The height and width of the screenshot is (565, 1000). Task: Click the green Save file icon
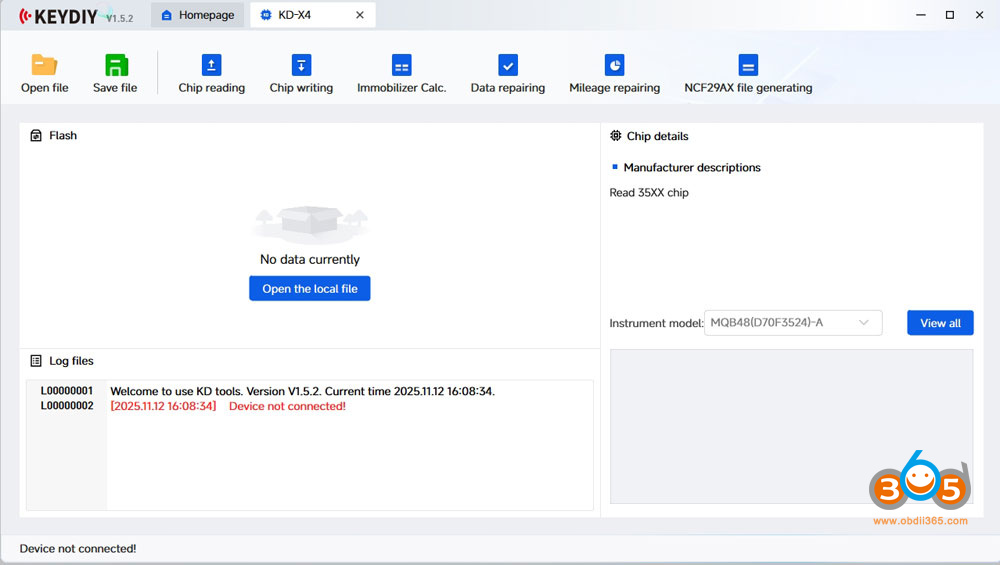pyautogui.click(x=115, y=66)
